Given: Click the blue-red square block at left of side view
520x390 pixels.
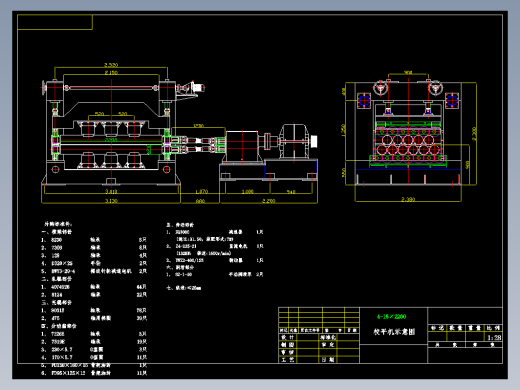Looking at the screenshot, I should 364,100.
